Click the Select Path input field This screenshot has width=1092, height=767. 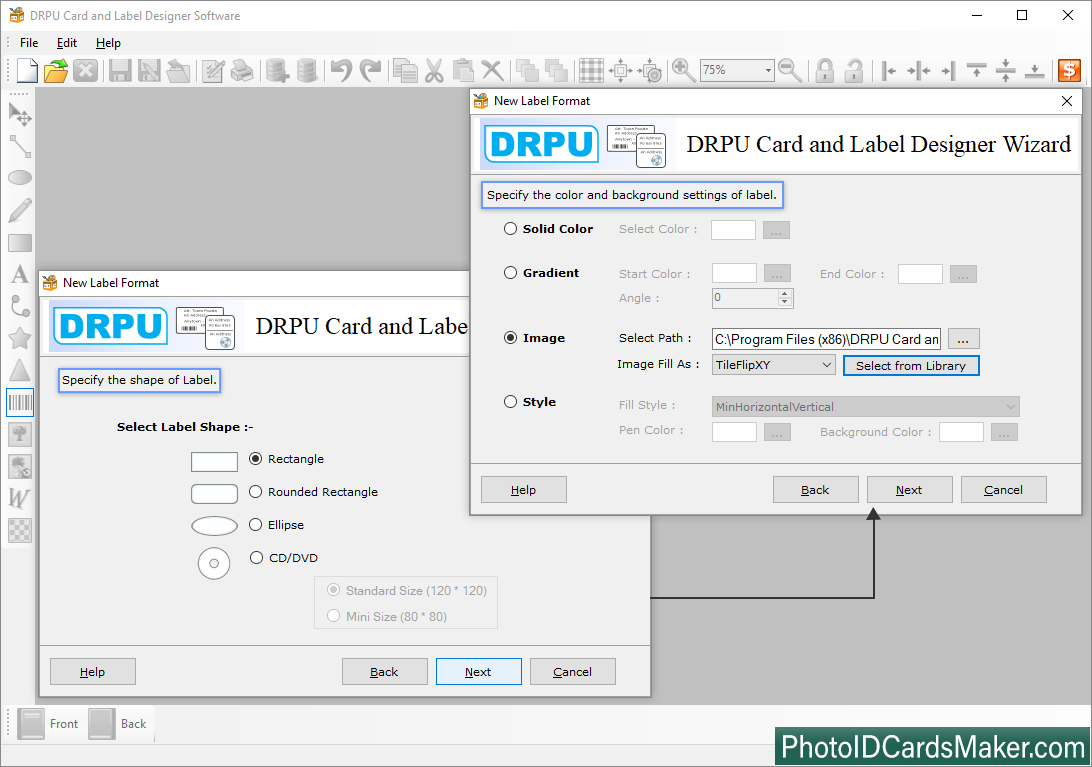[x=826, y=339]
